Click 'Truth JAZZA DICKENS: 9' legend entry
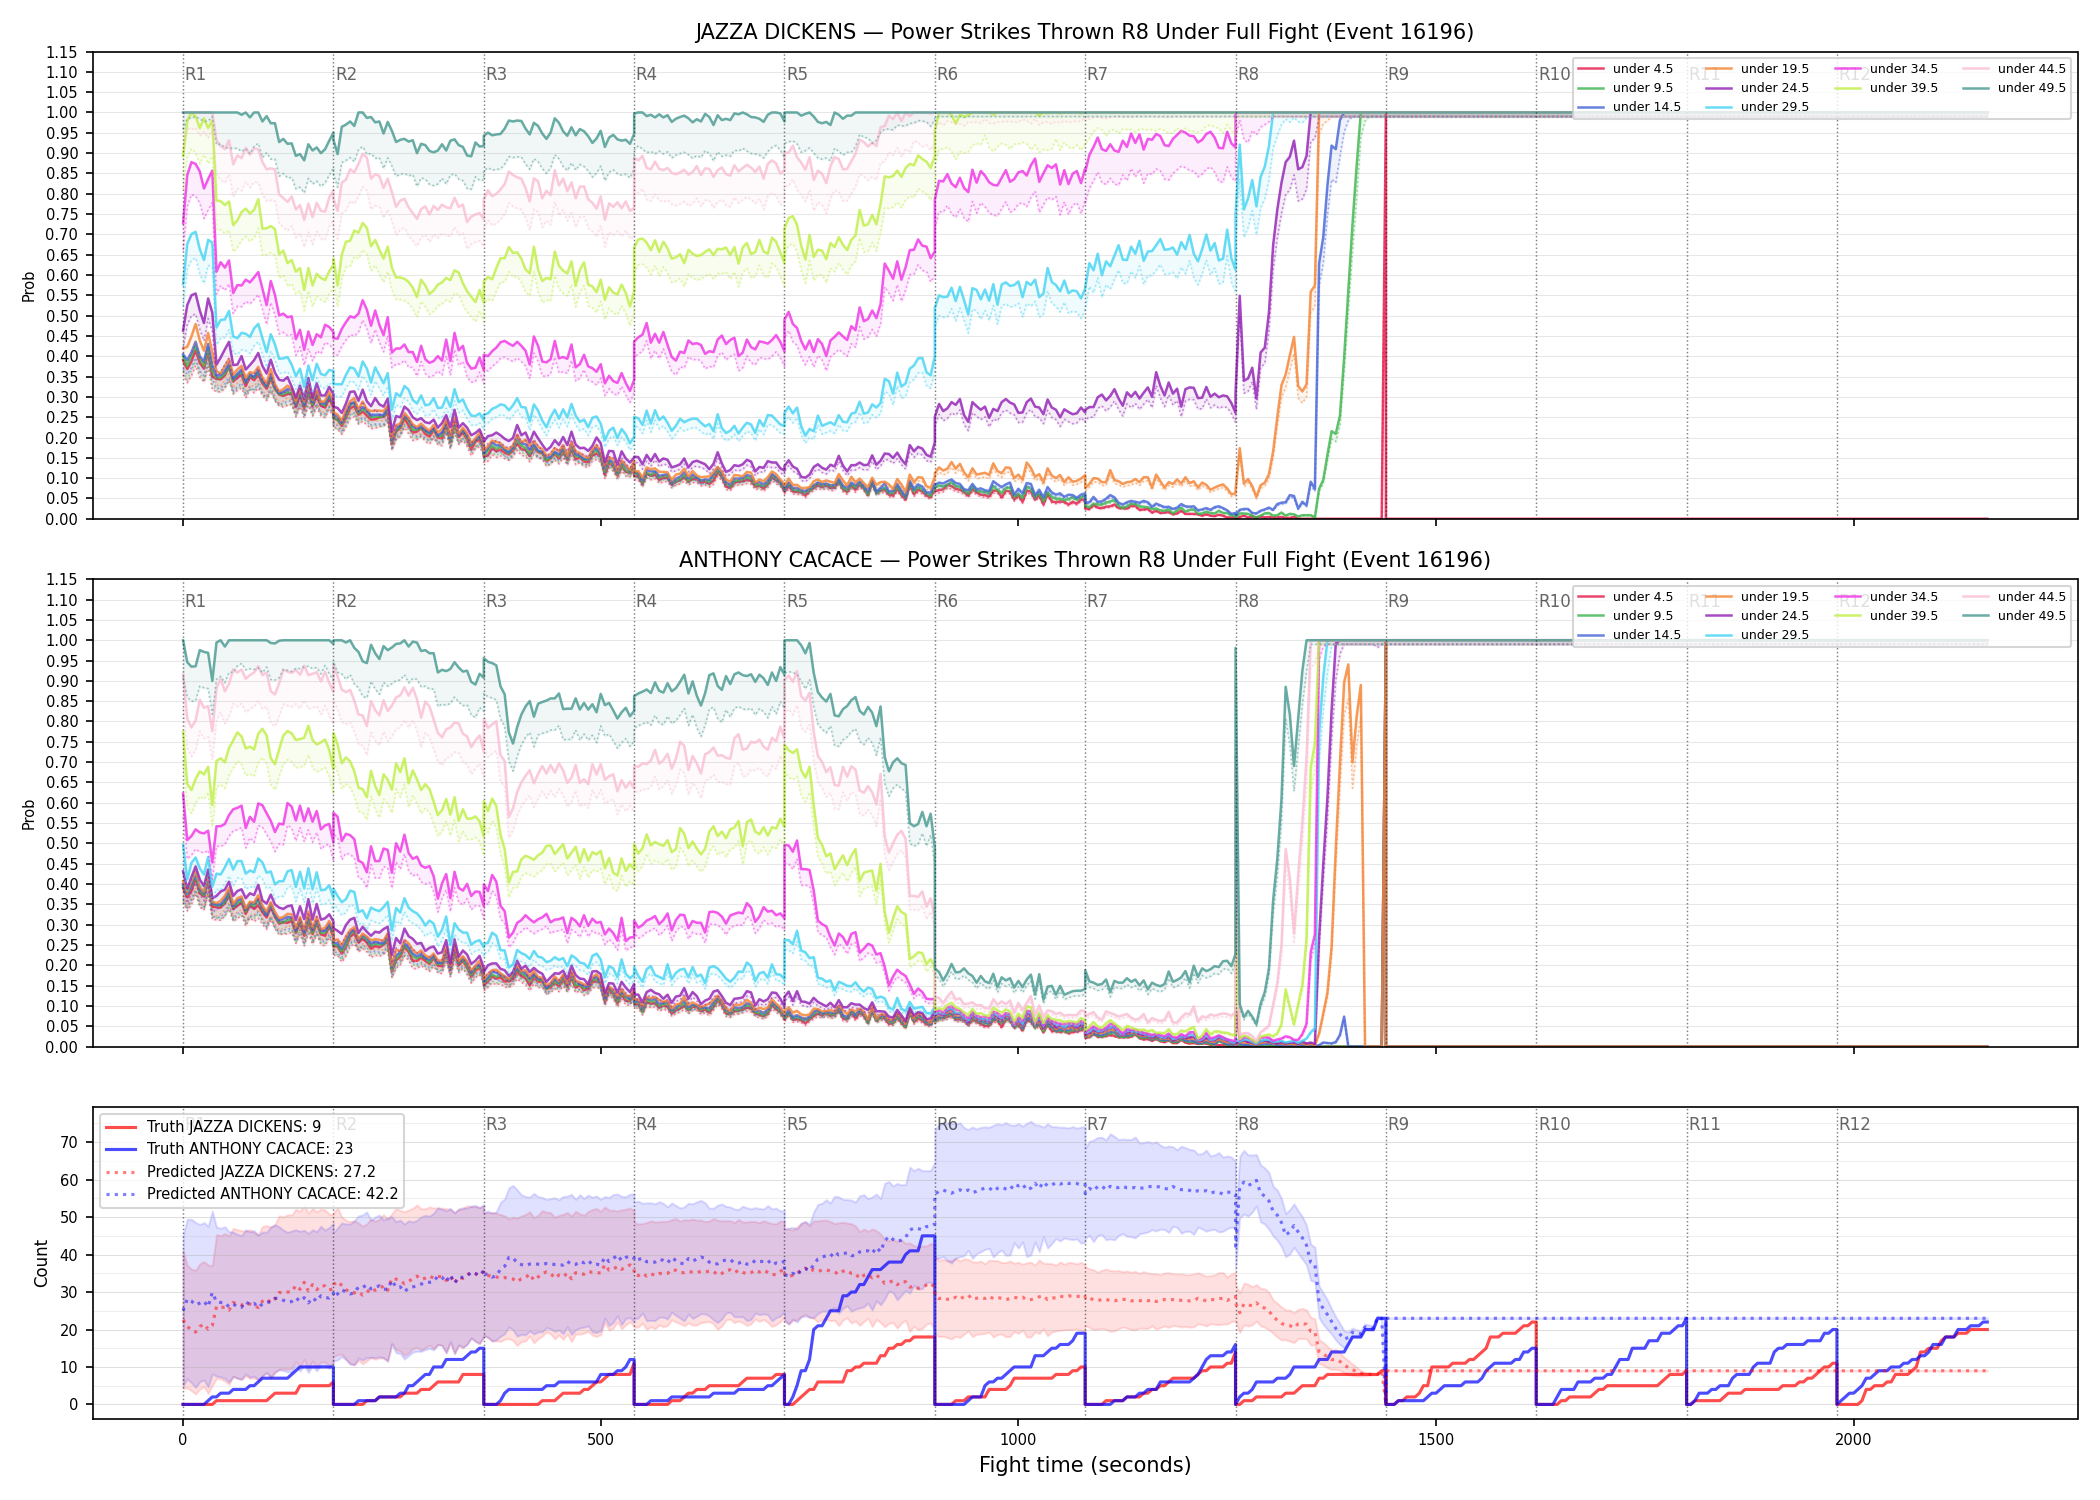This screenshot has width=2100, height=1500. [x=213, y=1127]
